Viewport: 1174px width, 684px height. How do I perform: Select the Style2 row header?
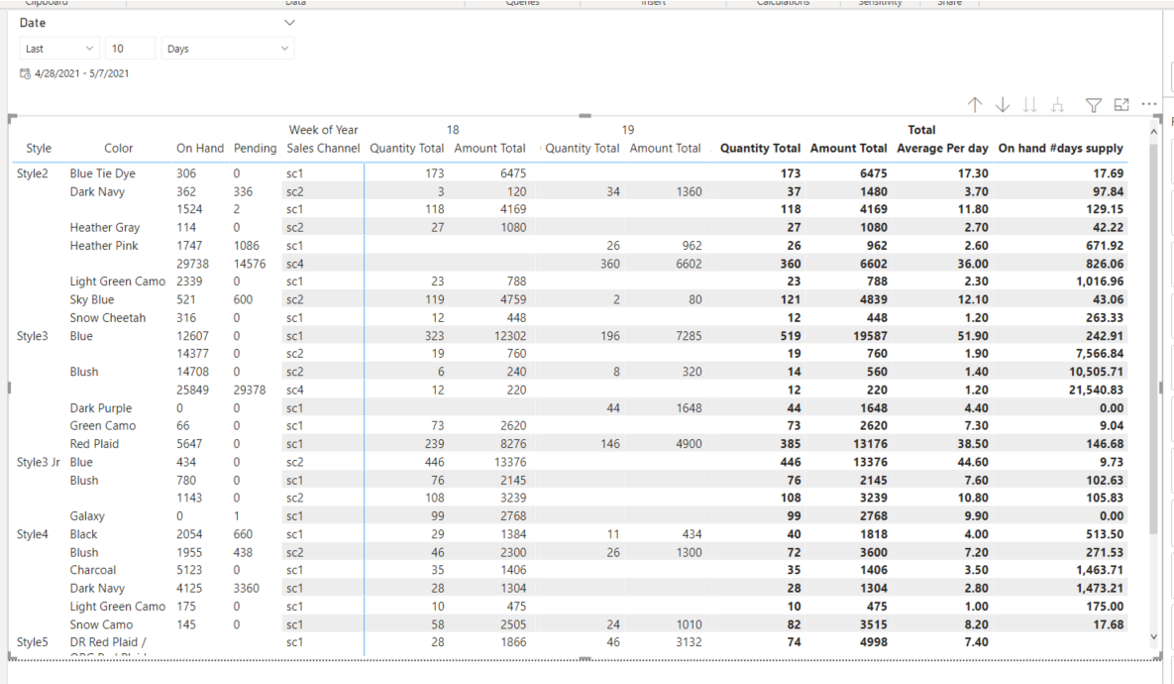(x=32, y=173)
